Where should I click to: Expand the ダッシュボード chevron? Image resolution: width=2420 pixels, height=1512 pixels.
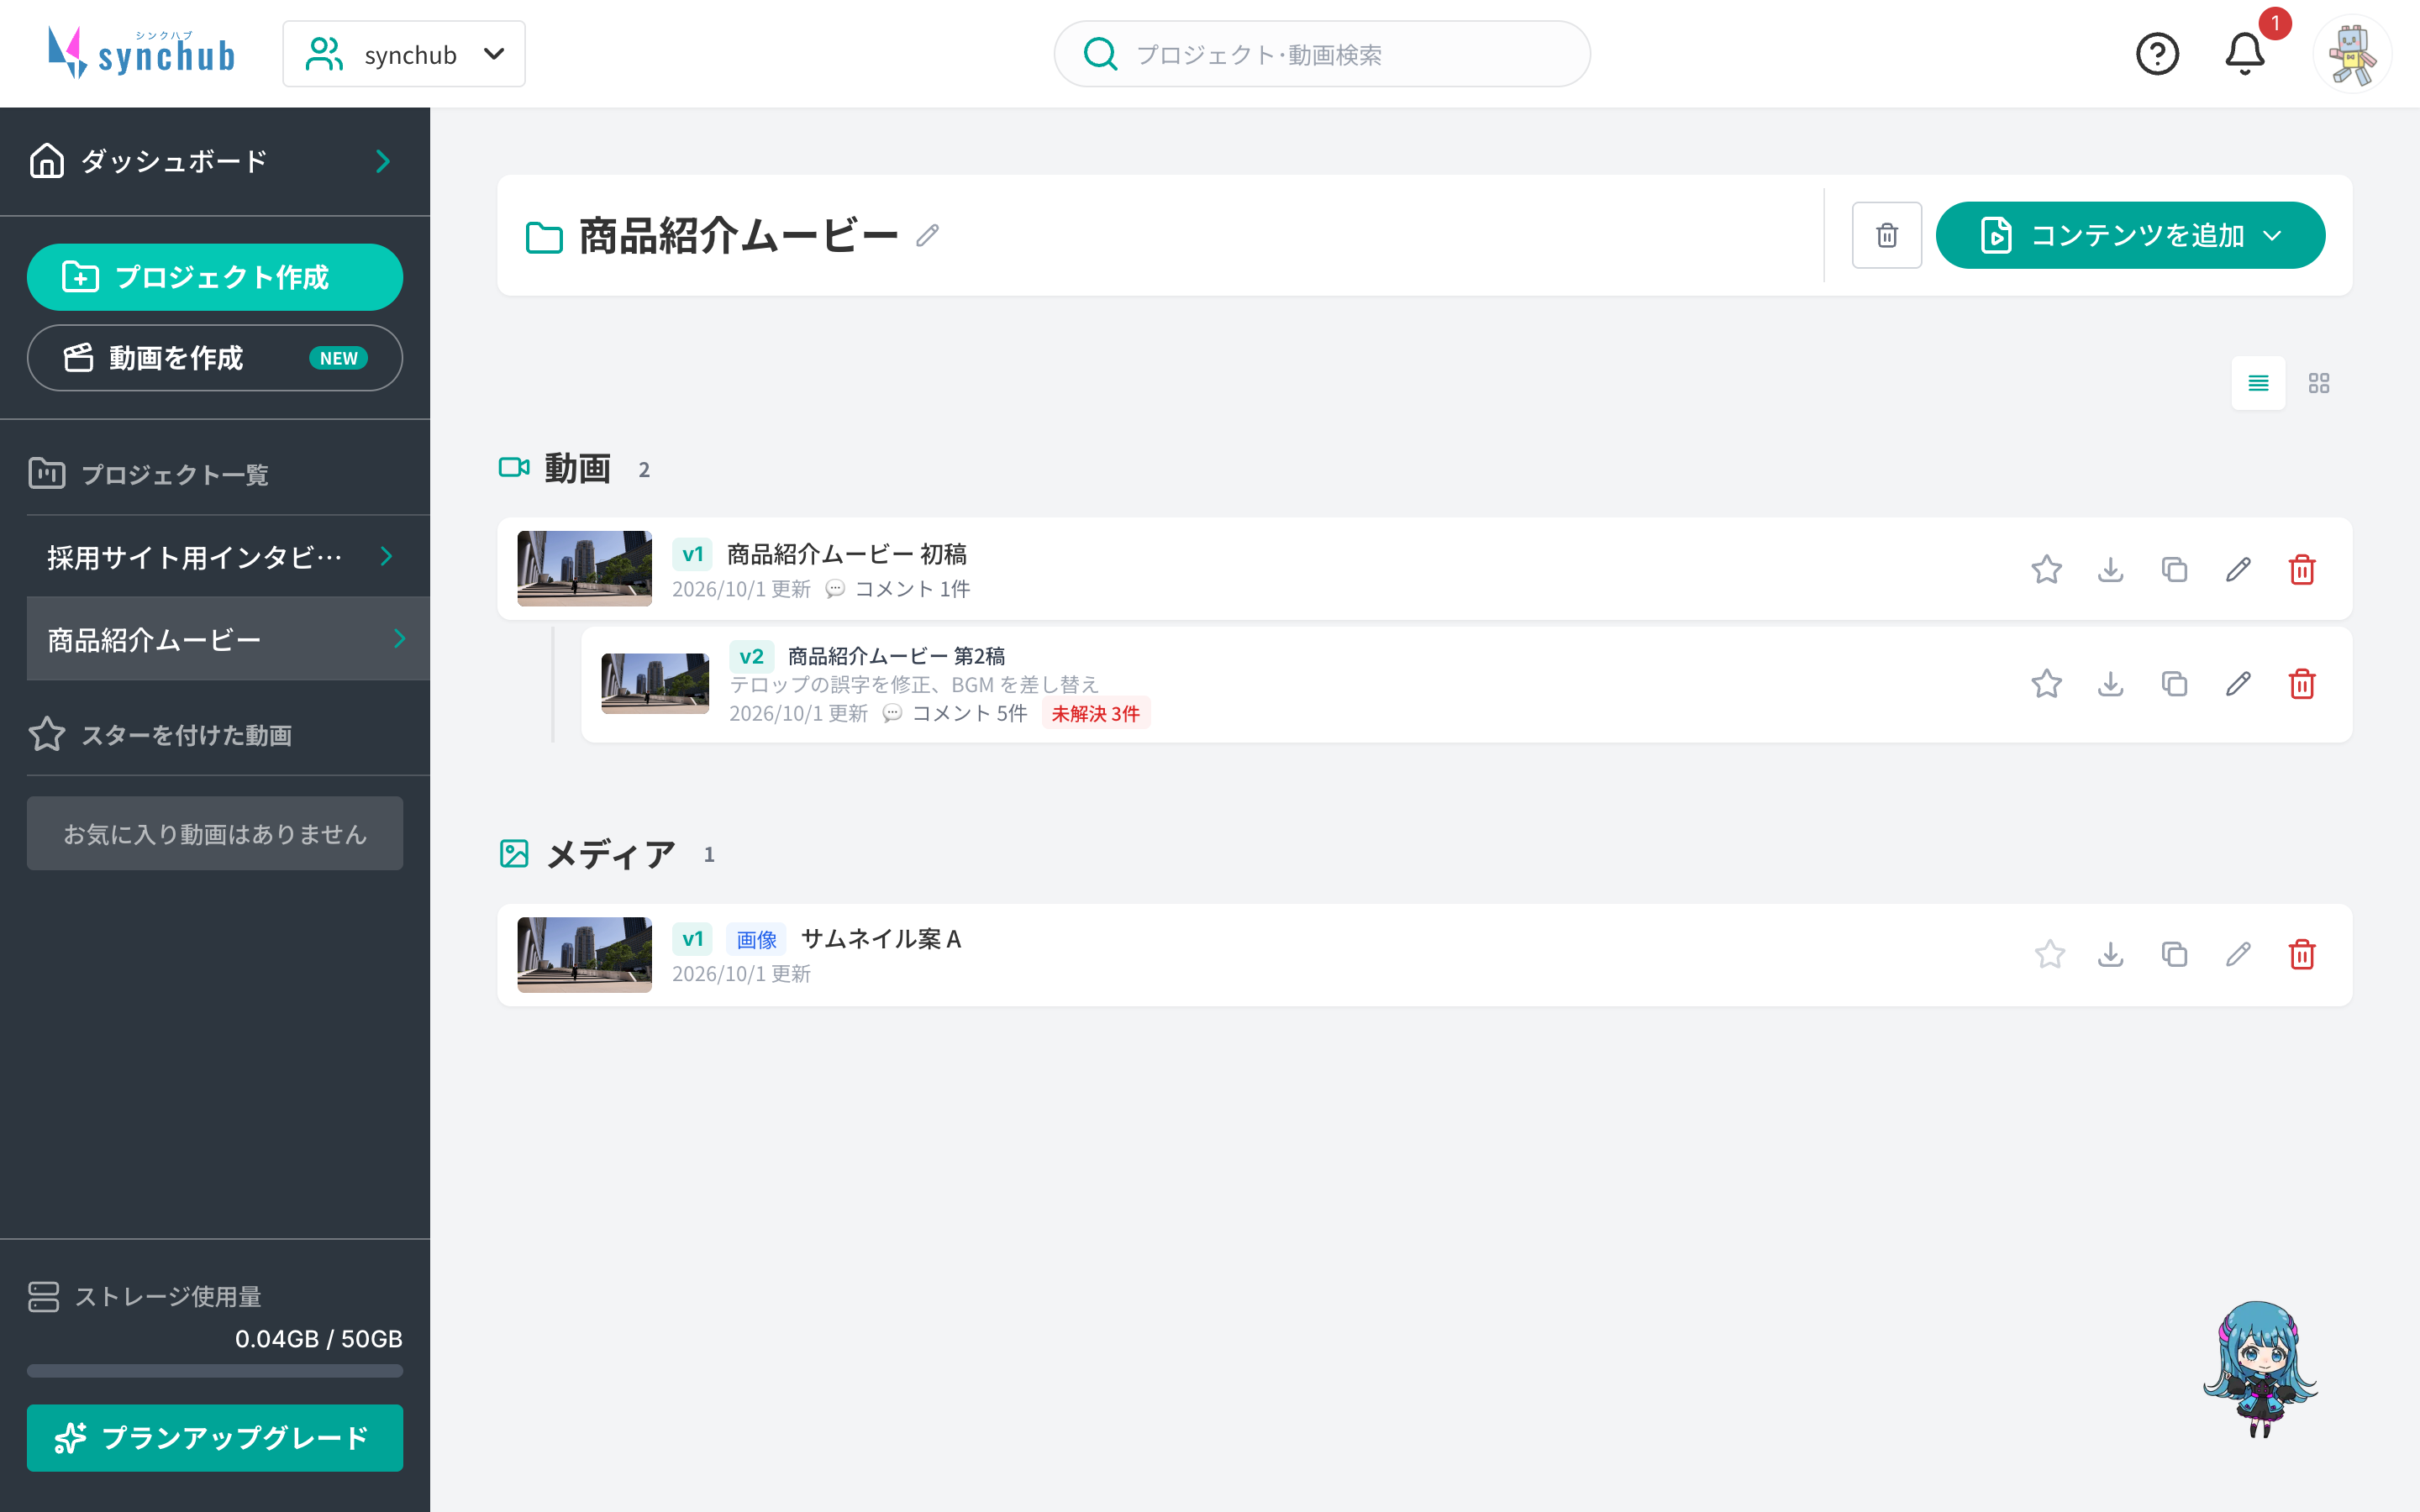(383, 161)
